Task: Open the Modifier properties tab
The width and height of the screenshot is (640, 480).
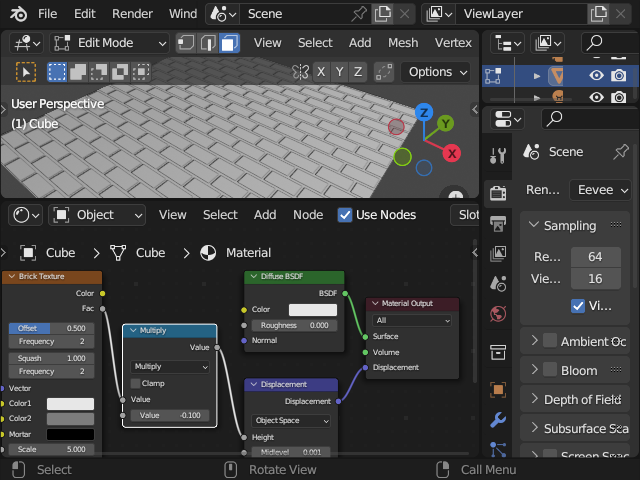Action: click(498, 420)
